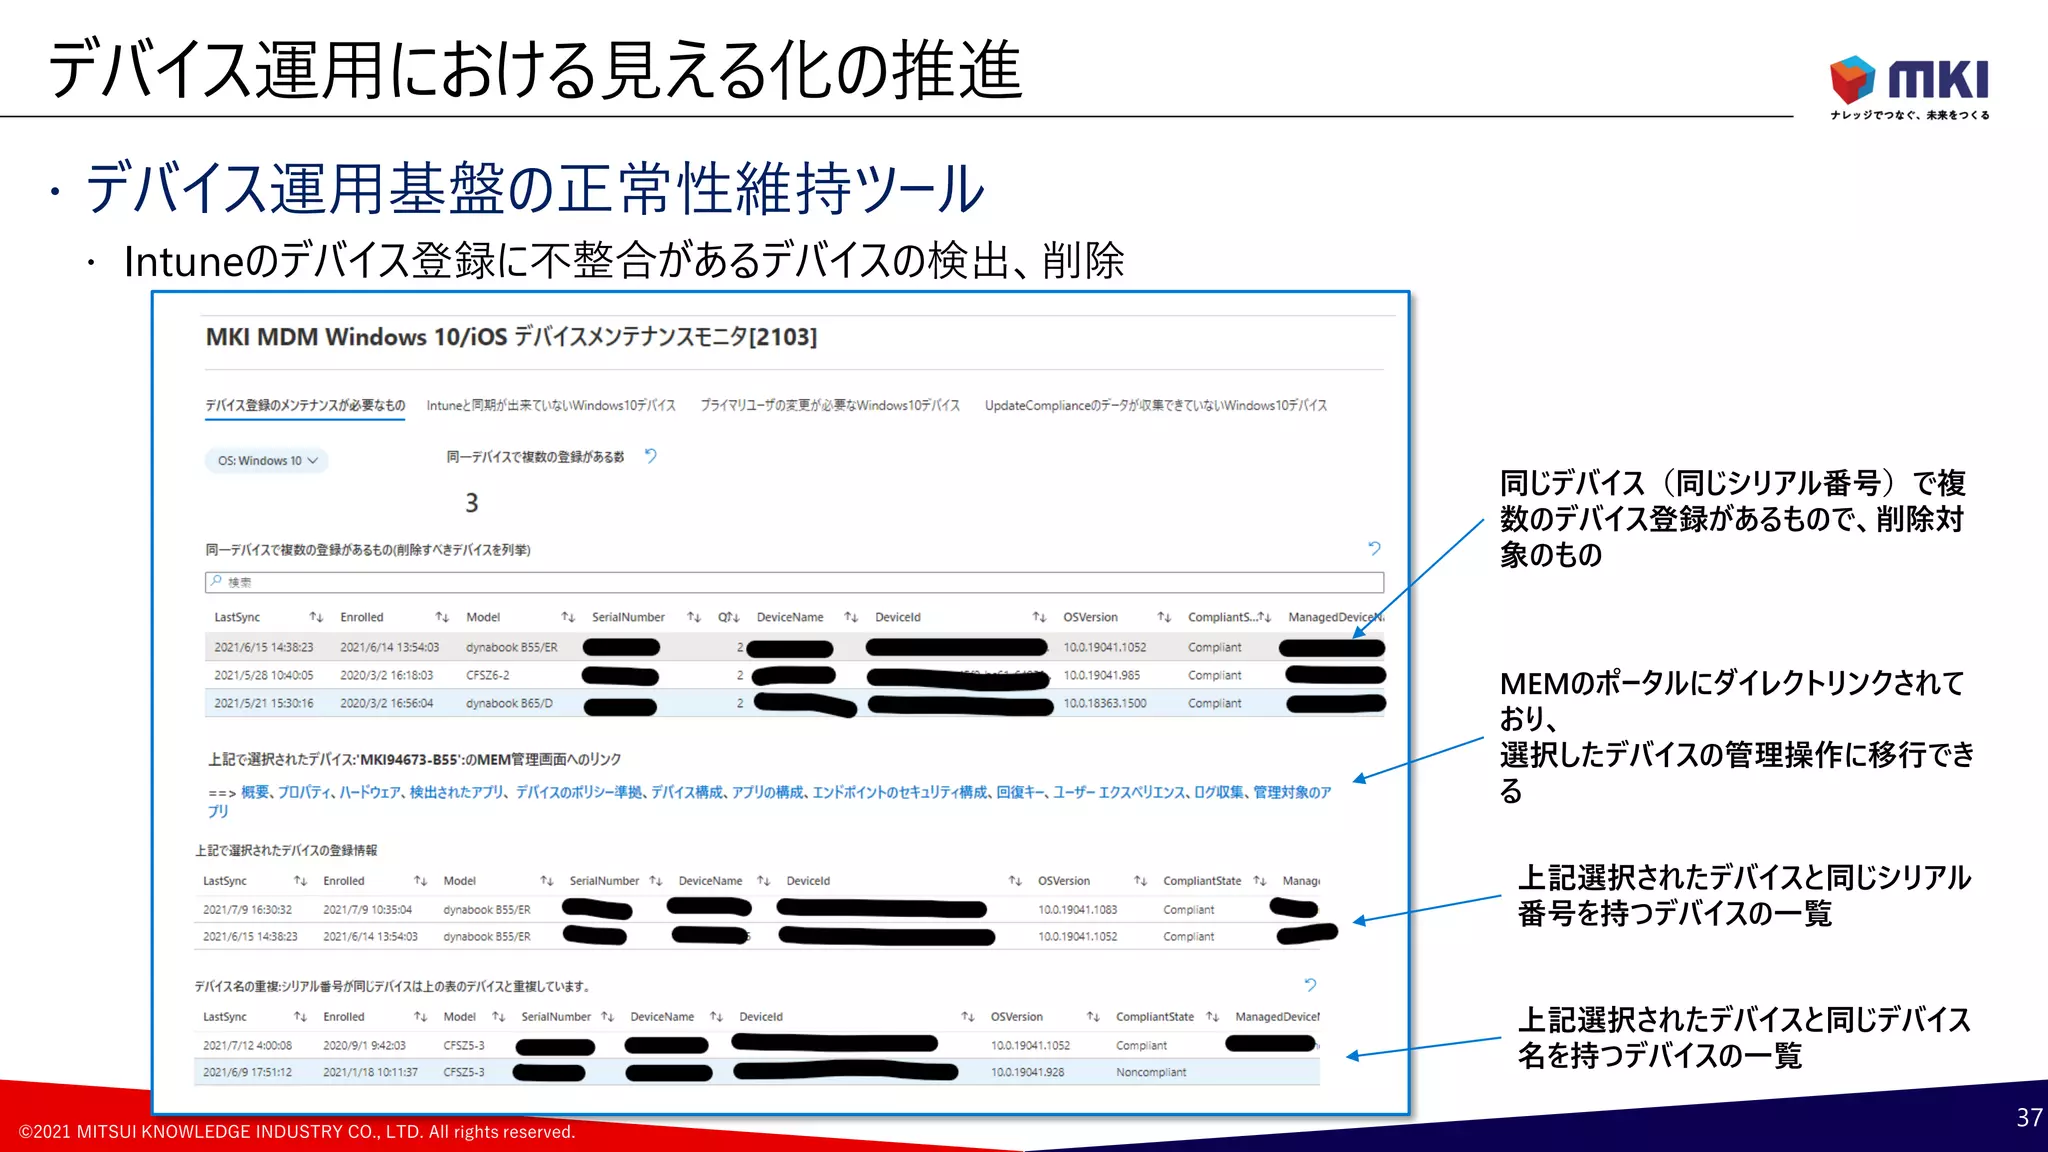Open the 概要 link
The height and width of the screenshot is (1152, 2048).
click(x=255, y=792)
